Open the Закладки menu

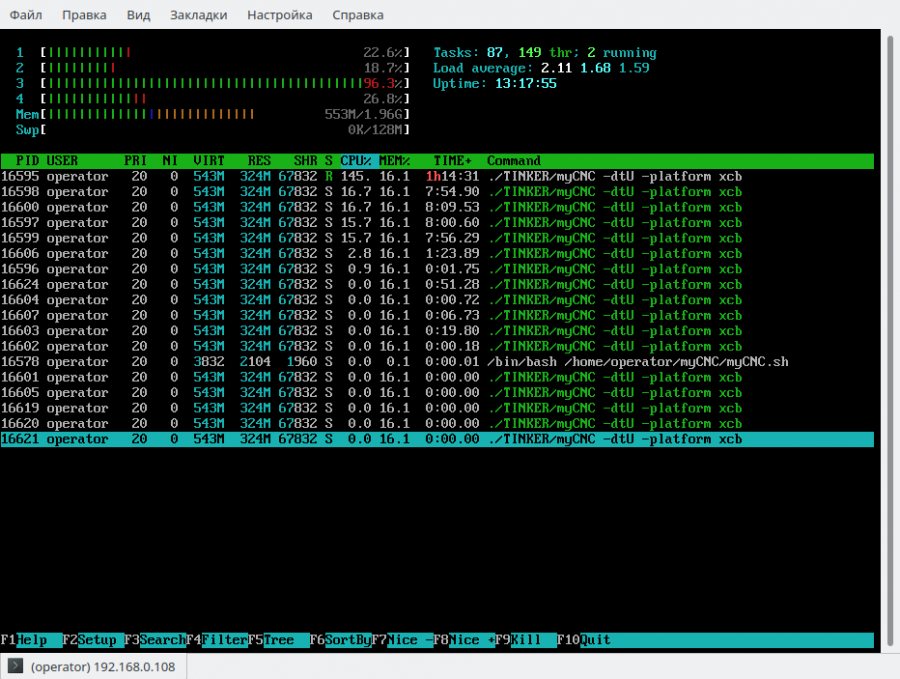pos(198,15)
